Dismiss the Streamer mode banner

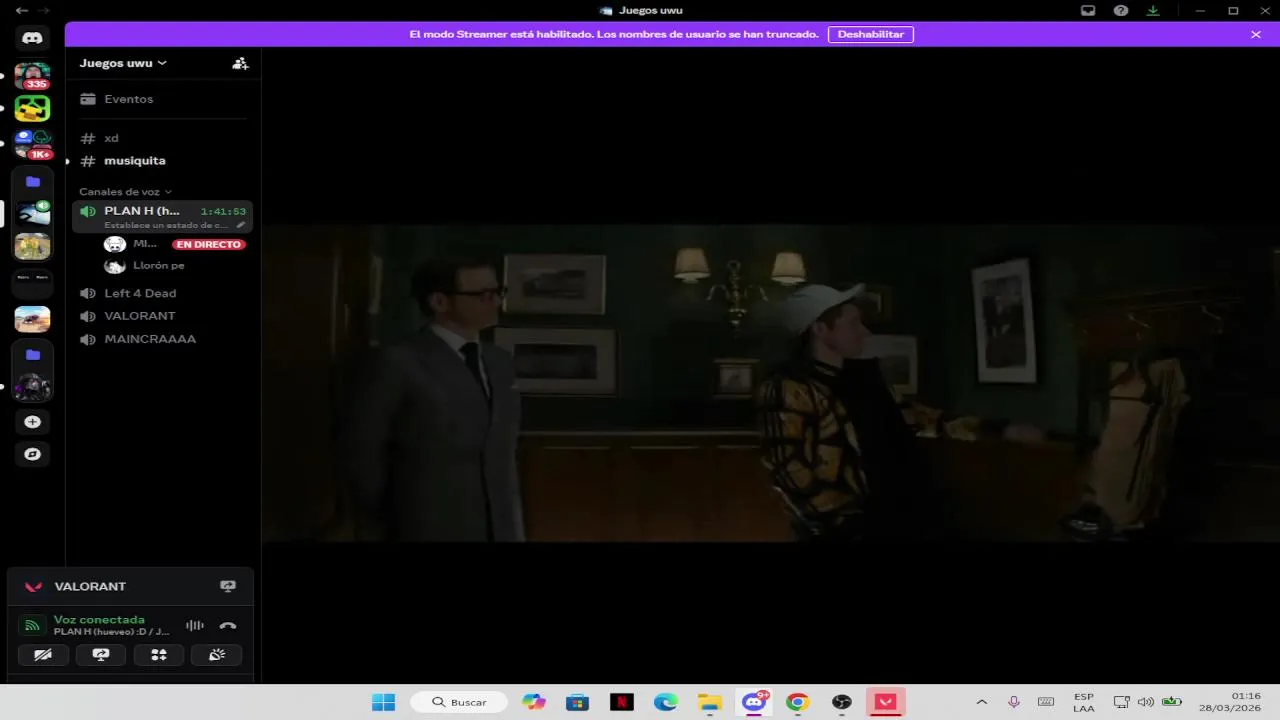click(x=1256, y=34)
